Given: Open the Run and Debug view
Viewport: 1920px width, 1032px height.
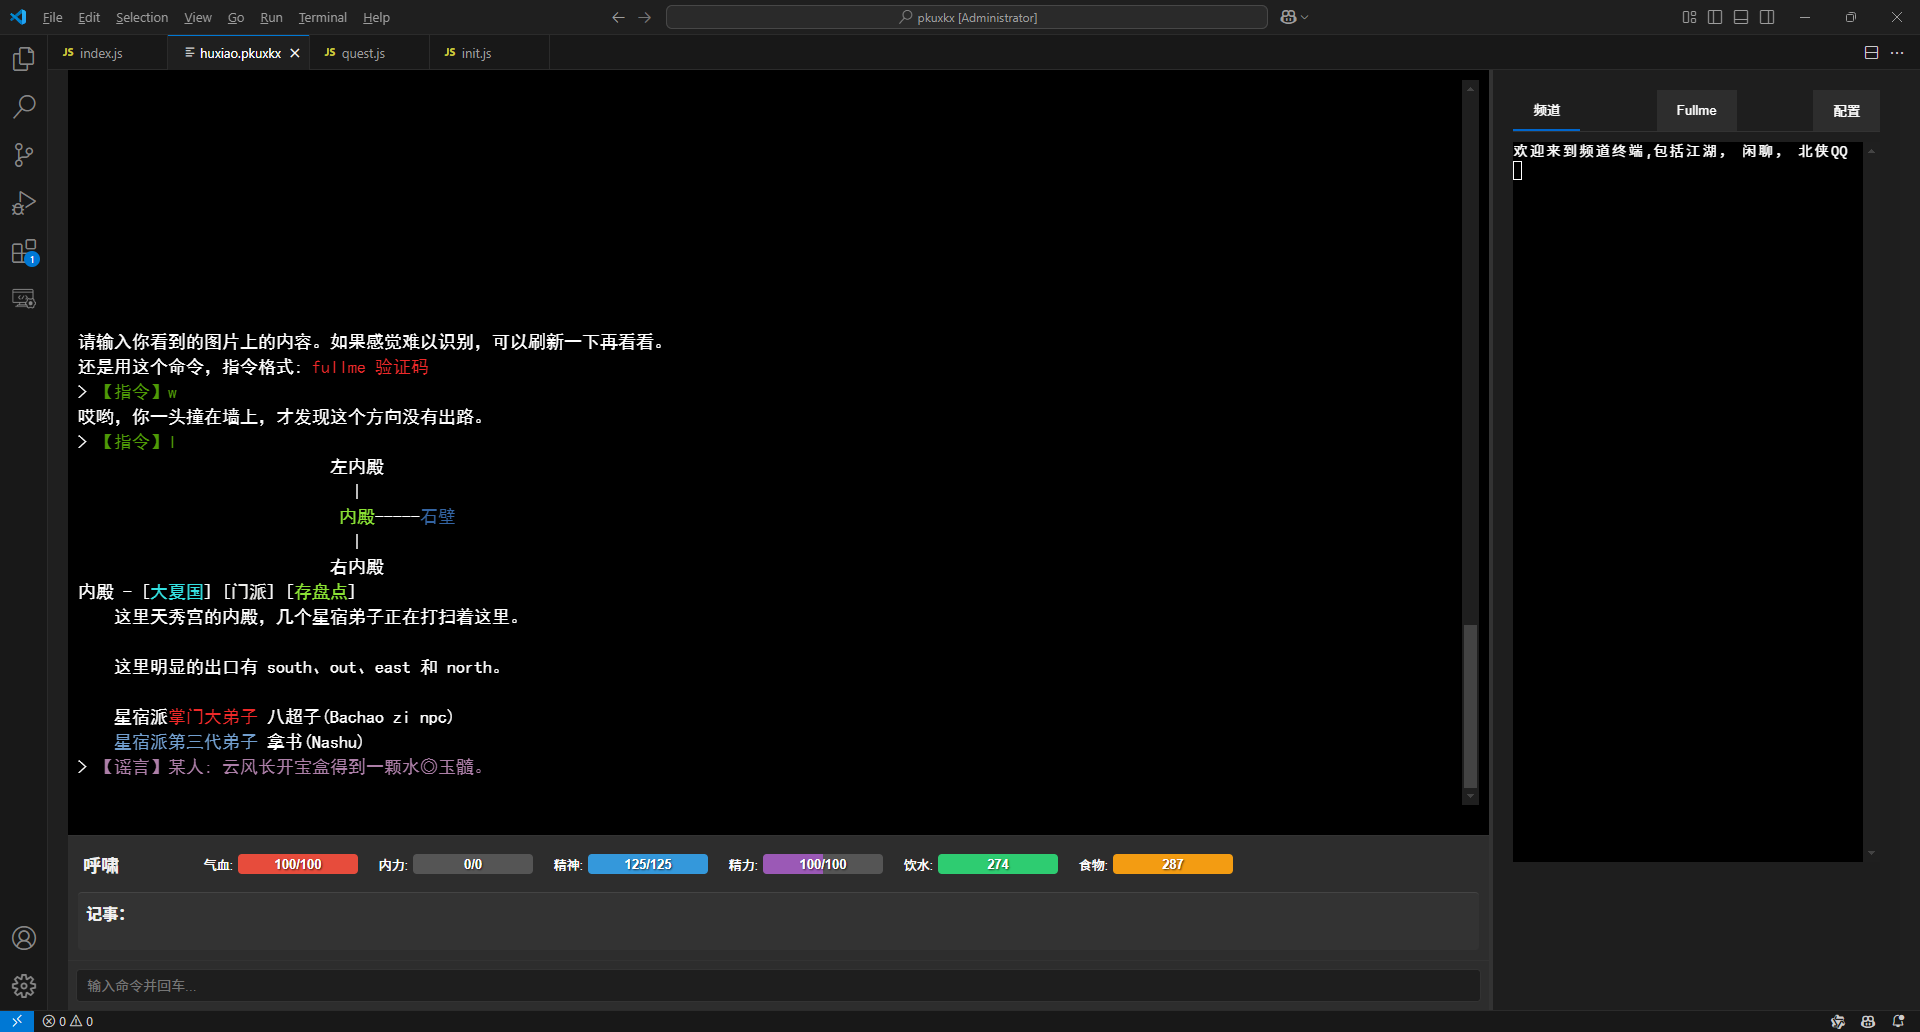Looking at the screenshot, I should click(x=24, y=202).
